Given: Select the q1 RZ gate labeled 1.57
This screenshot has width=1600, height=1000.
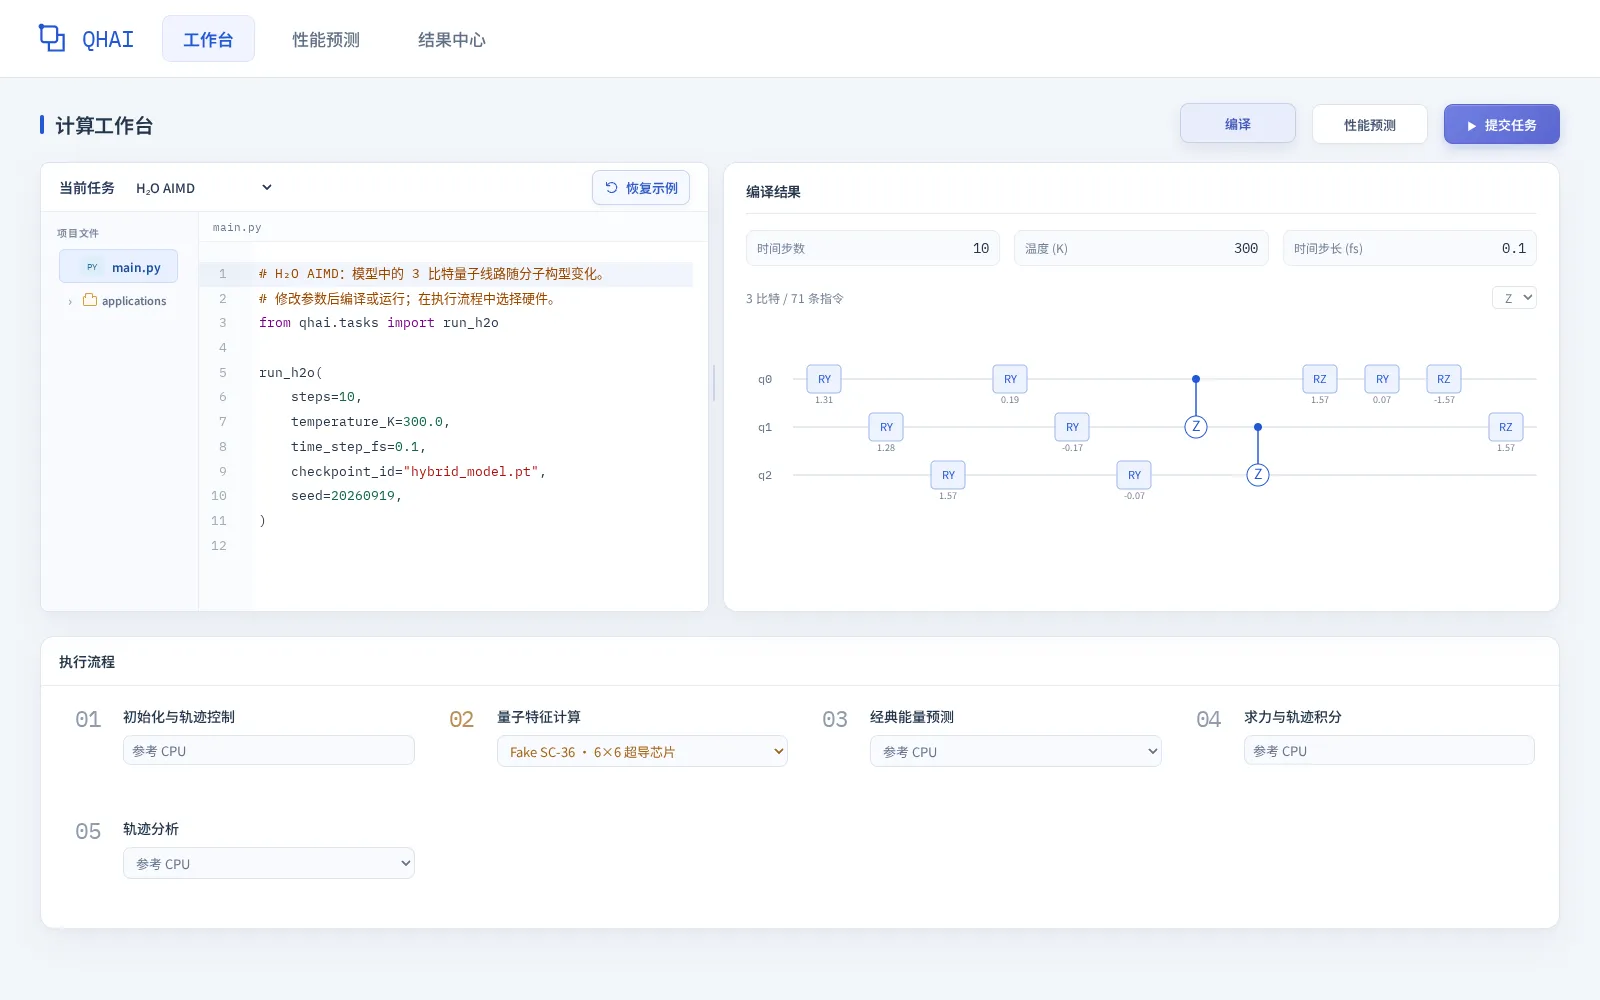Looking at the screenshot, I should pos(1506,427).
